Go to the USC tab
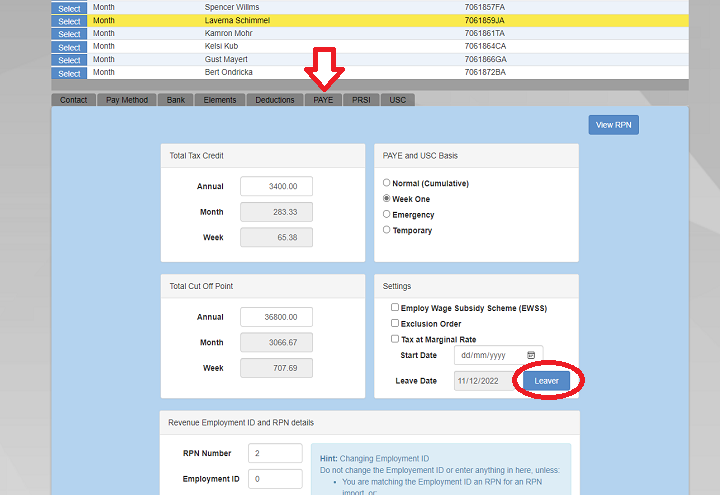The image size is (720, 495). pos(397,100)
